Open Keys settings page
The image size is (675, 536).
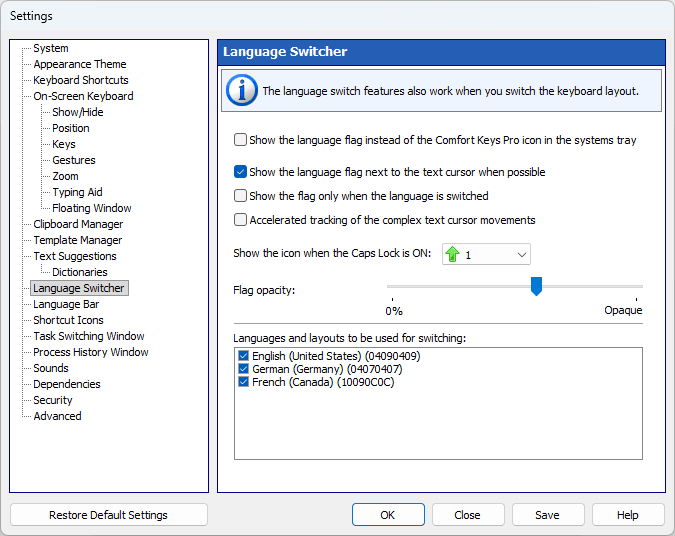tap(64, 144)
